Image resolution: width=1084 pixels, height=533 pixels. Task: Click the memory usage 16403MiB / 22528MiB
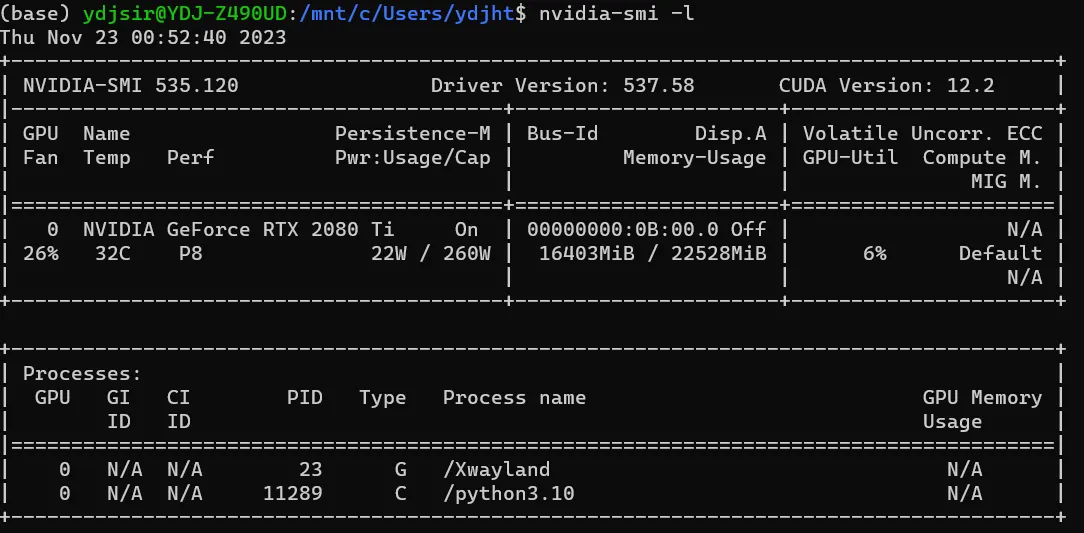pyautogui.click(x=652, y=254)
